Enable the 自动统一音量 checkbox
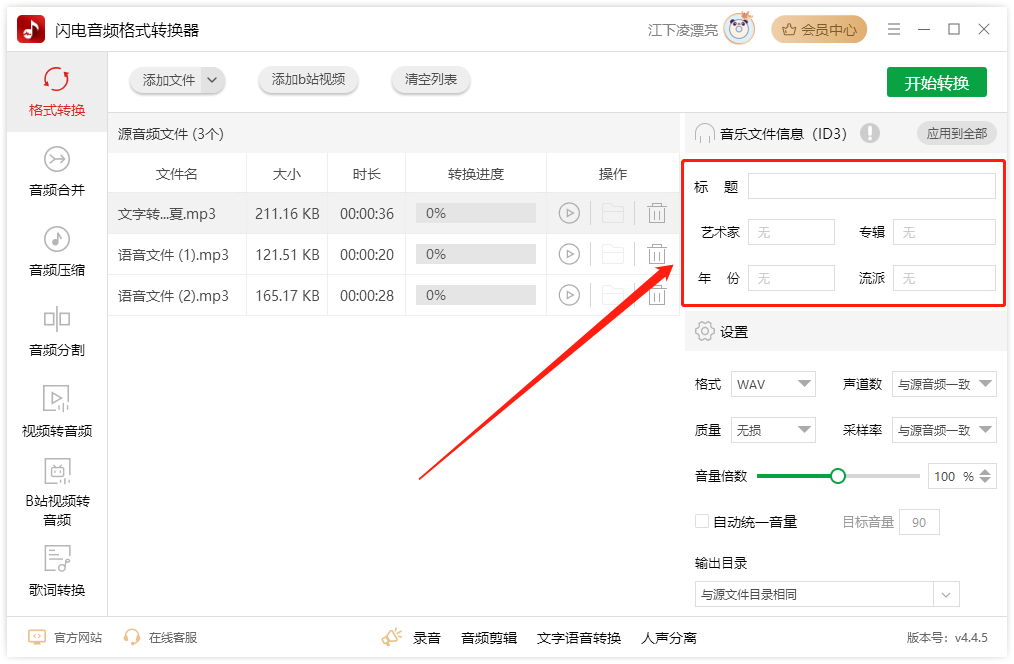 click(x=702, y=522)
